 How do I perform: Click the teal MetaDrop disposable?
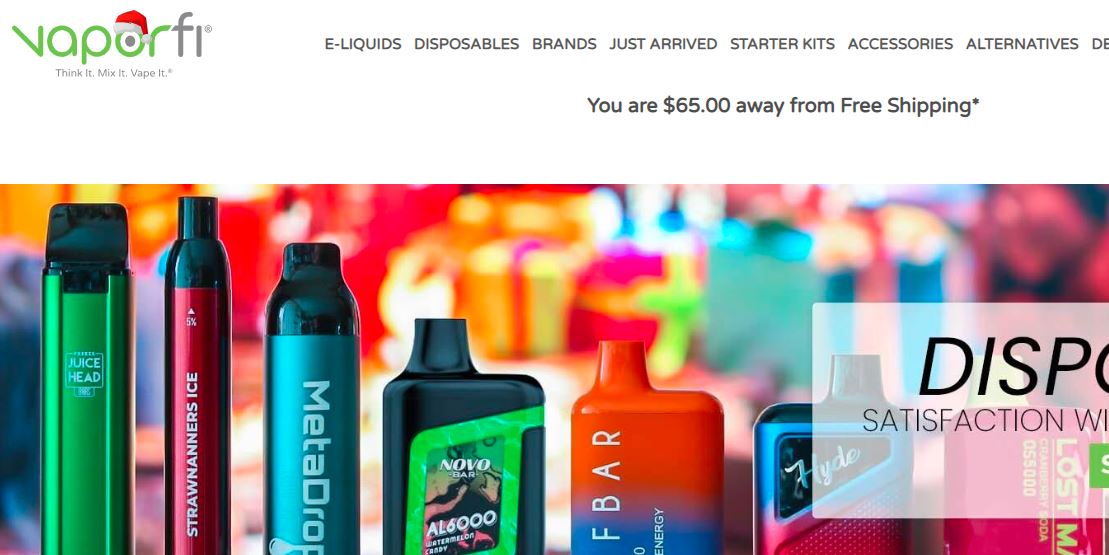coord(312,399)
